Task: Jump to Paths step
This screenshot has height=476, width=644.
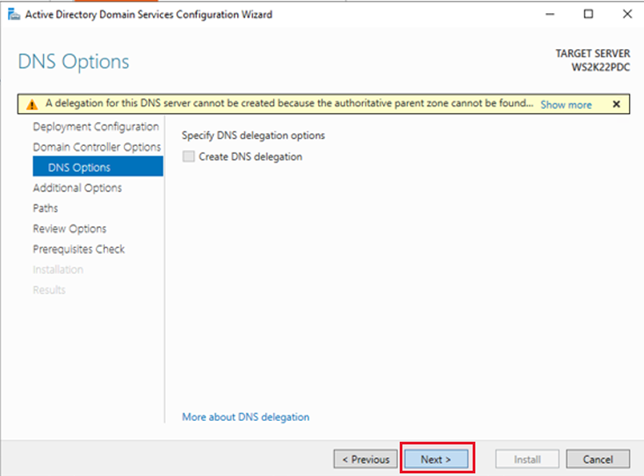Action: [x=45, y=208]
